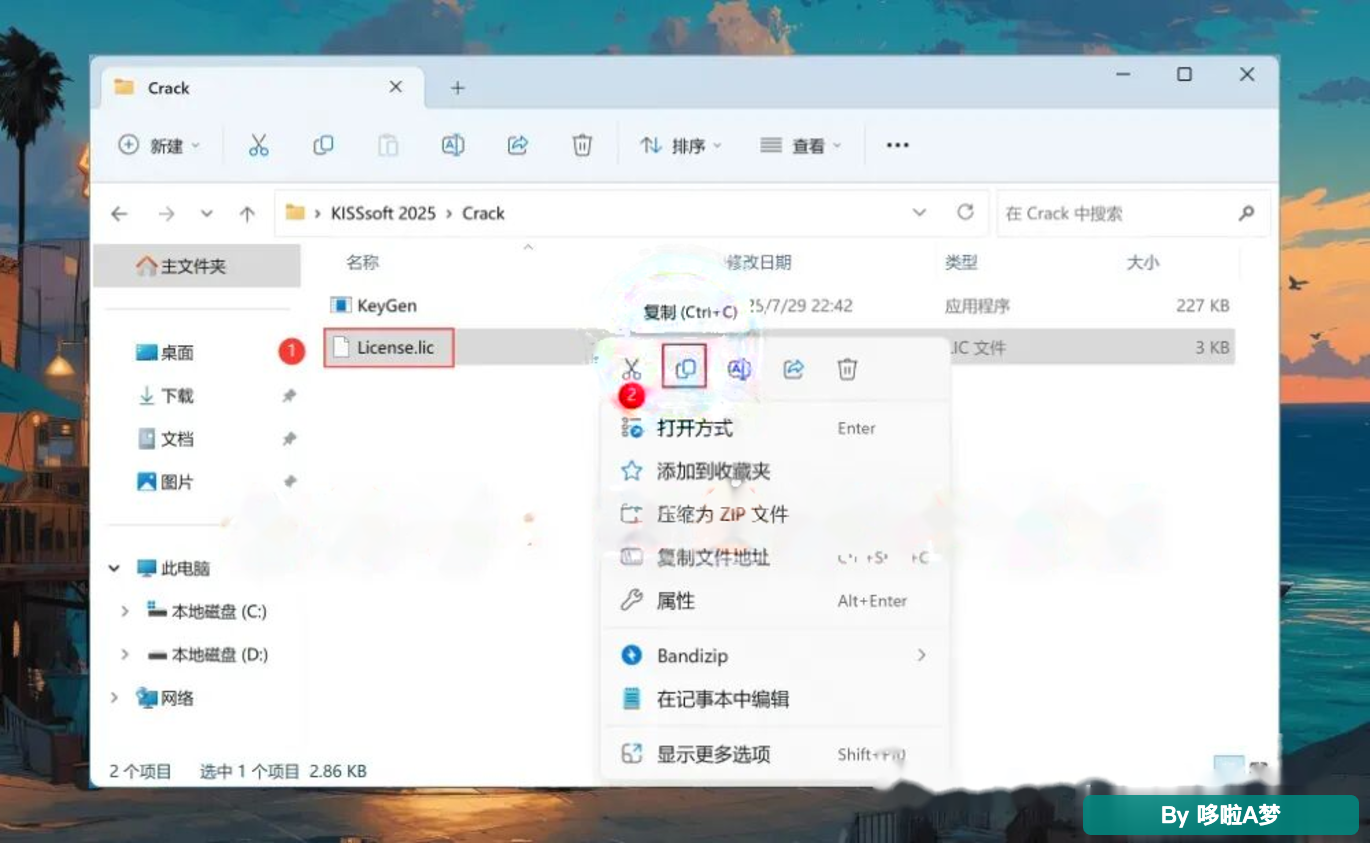Screen dimensions: 1370x843
Task: Open the three-dot more options menu
Action: tap(897, 145)
